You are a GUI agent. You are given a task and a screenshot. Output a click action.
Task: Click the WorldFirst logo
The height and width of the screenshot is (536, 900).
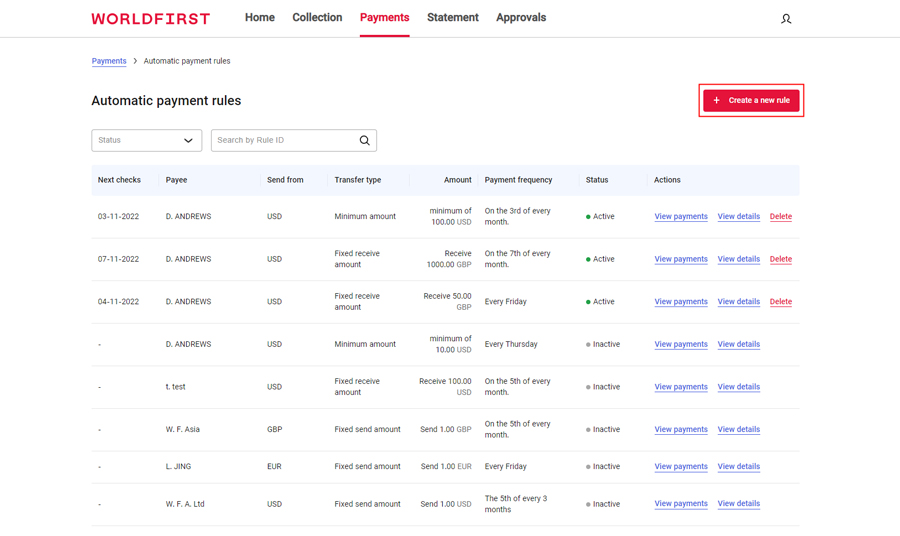[151, 19]
